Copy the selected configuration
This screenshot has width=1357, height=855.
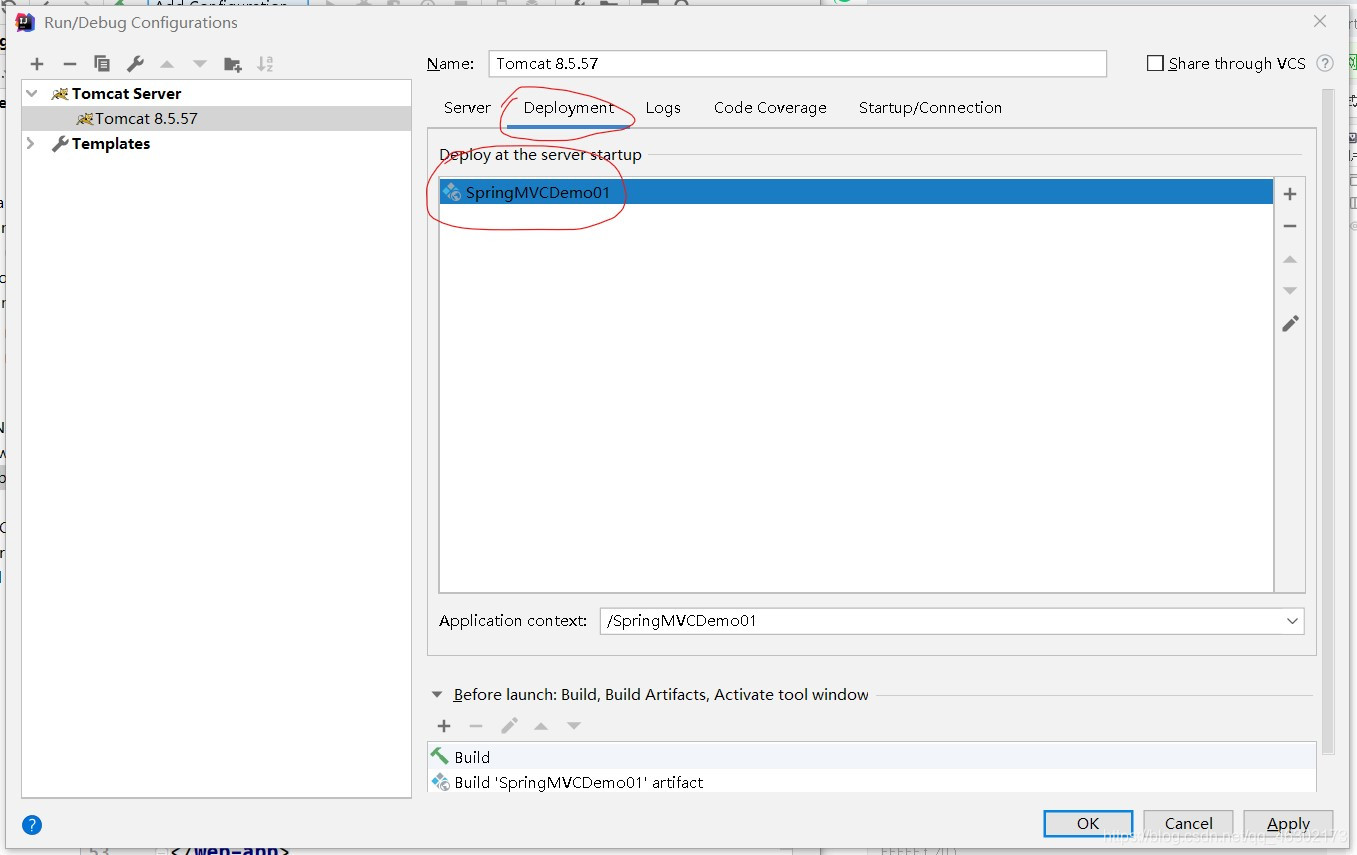click(x=102, y=64)
